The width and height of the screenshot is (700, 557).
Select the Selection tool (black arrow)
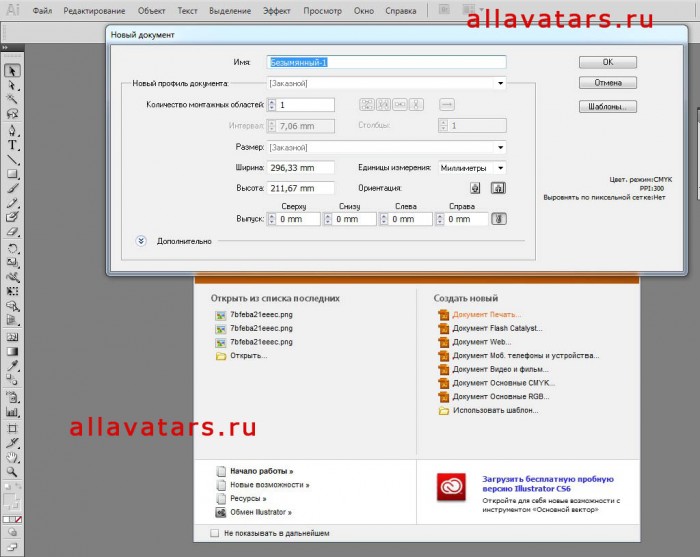(13, 71)
